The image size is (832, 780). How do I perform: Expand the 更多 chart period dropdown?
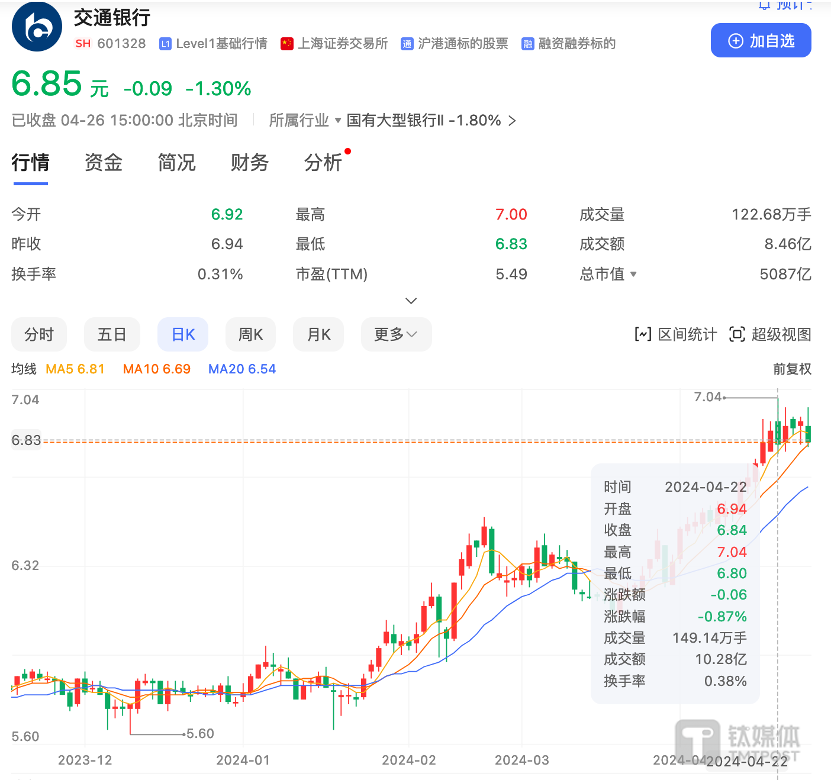395,334
